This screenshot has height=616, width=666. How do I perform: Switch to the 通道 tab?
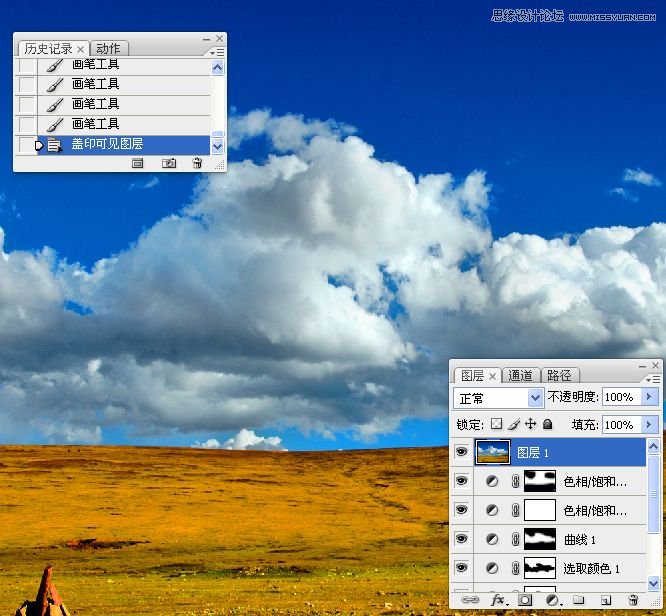pos(520,376)
